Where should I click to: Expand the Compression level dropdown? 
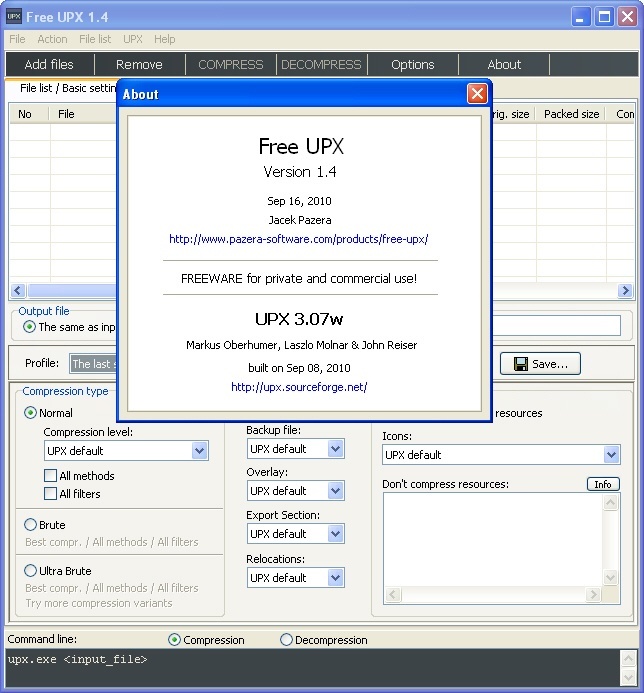click(199, 451)
